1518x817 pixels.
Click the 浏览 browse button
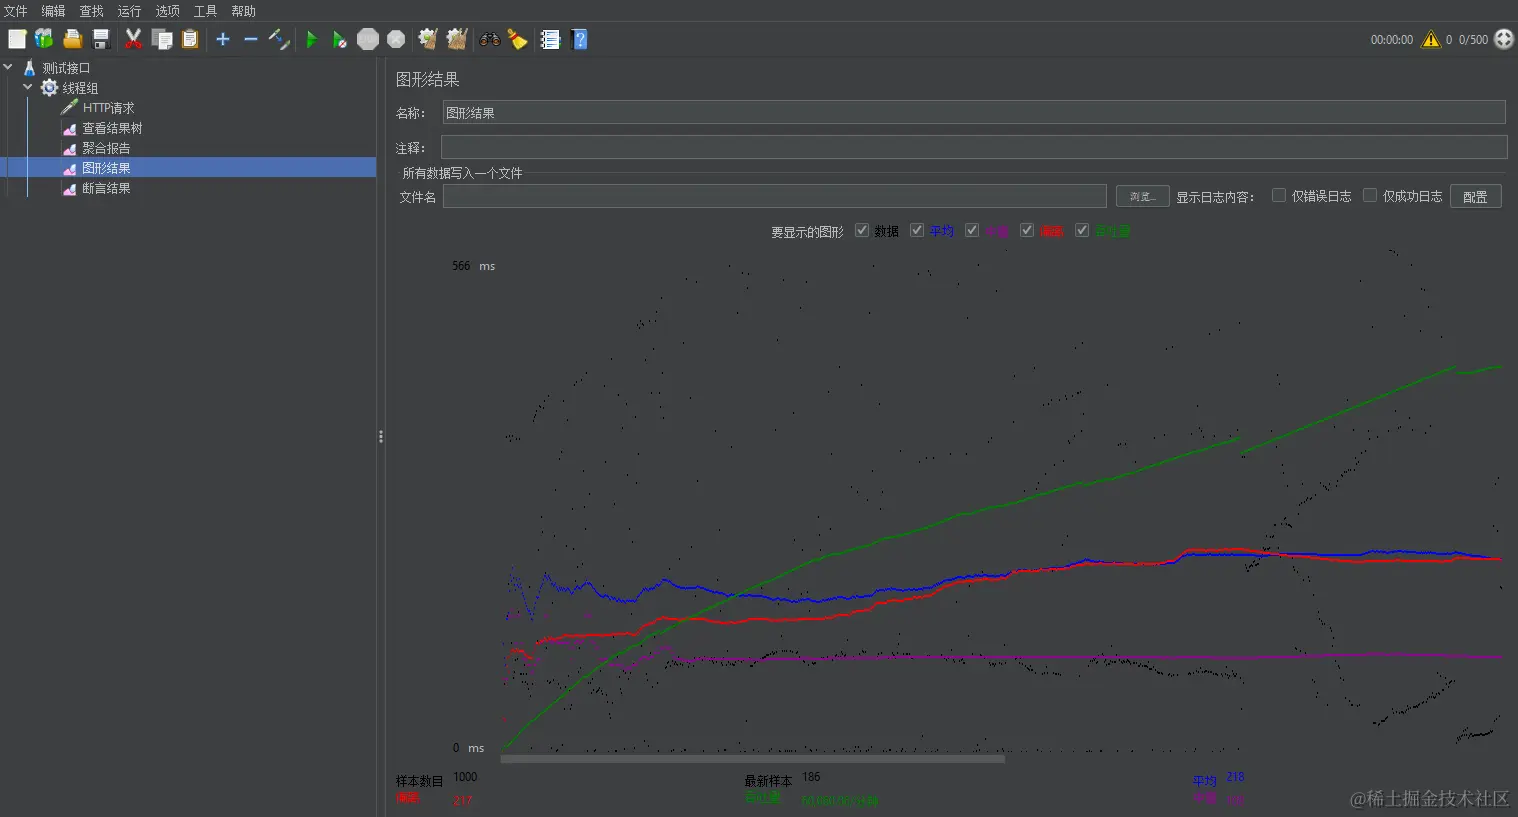[x=1142, y=197]
